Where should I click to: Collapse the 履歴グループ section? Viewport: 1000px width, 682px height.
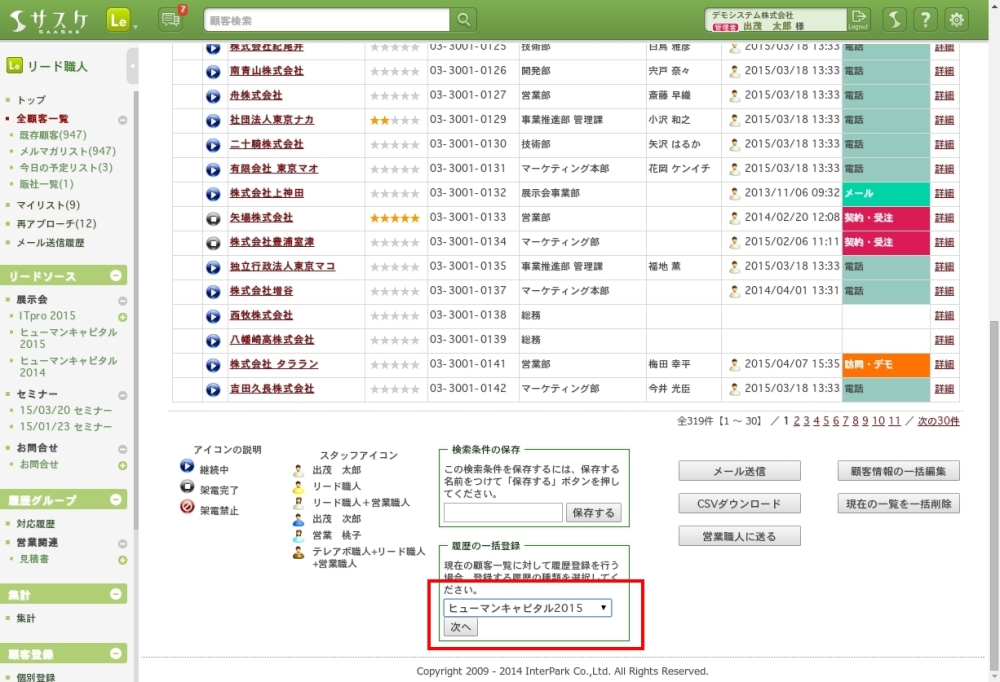point(115,499)
